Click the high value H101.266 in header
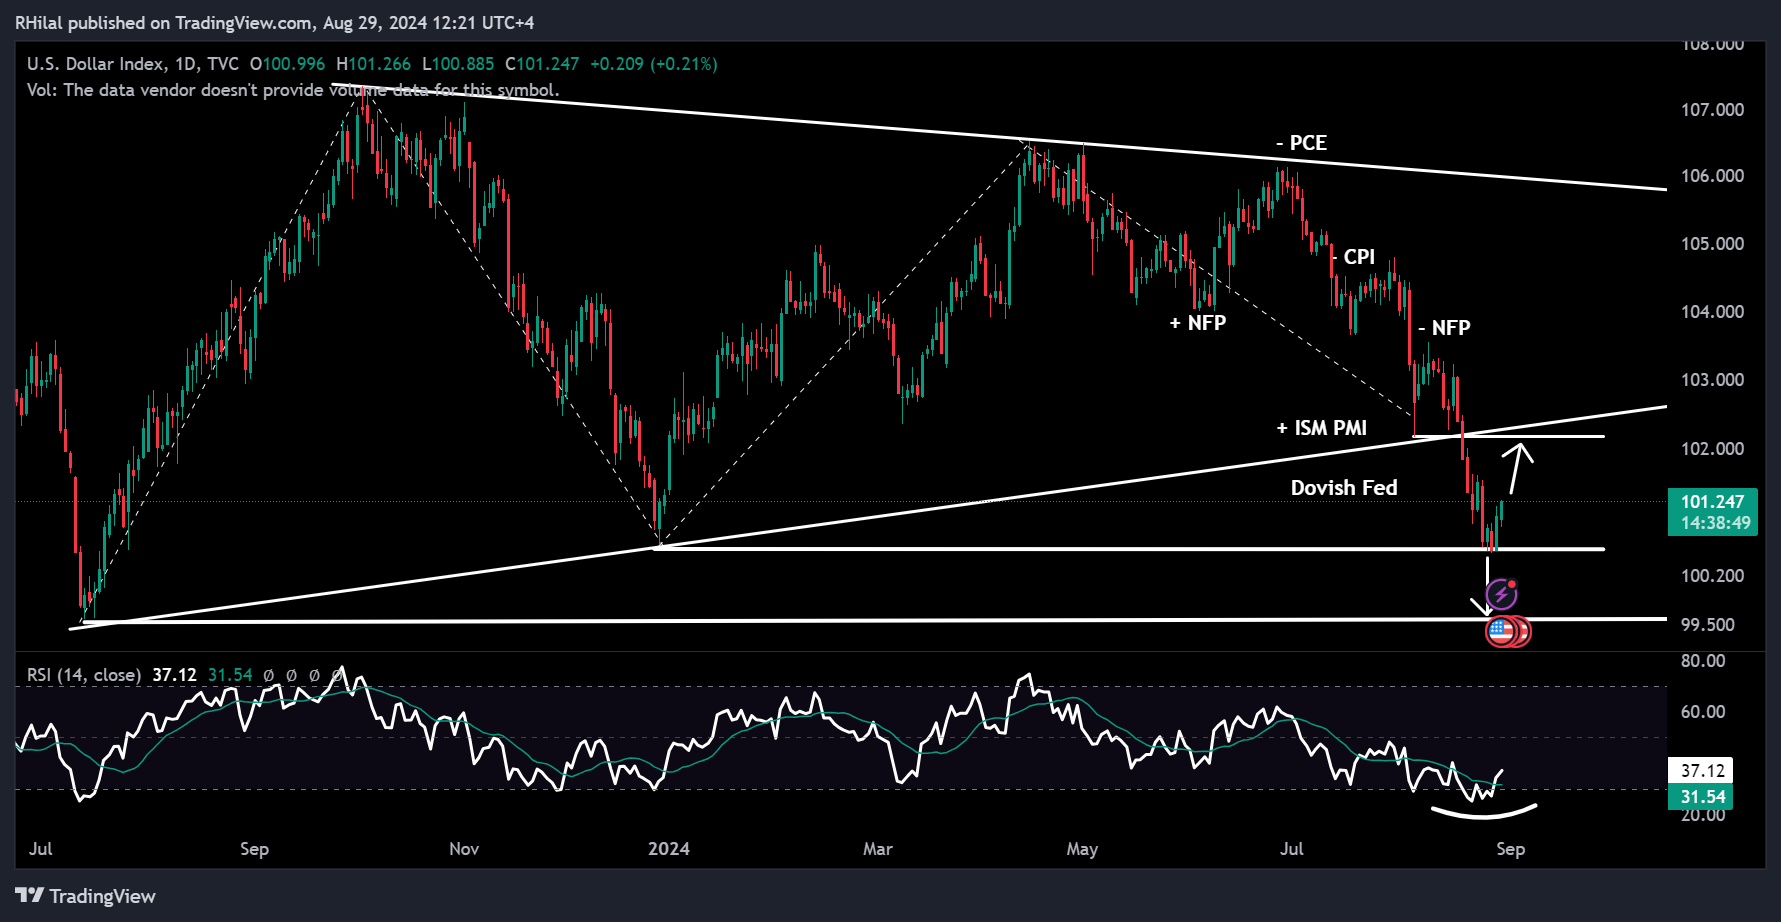 tap(374, 64)
